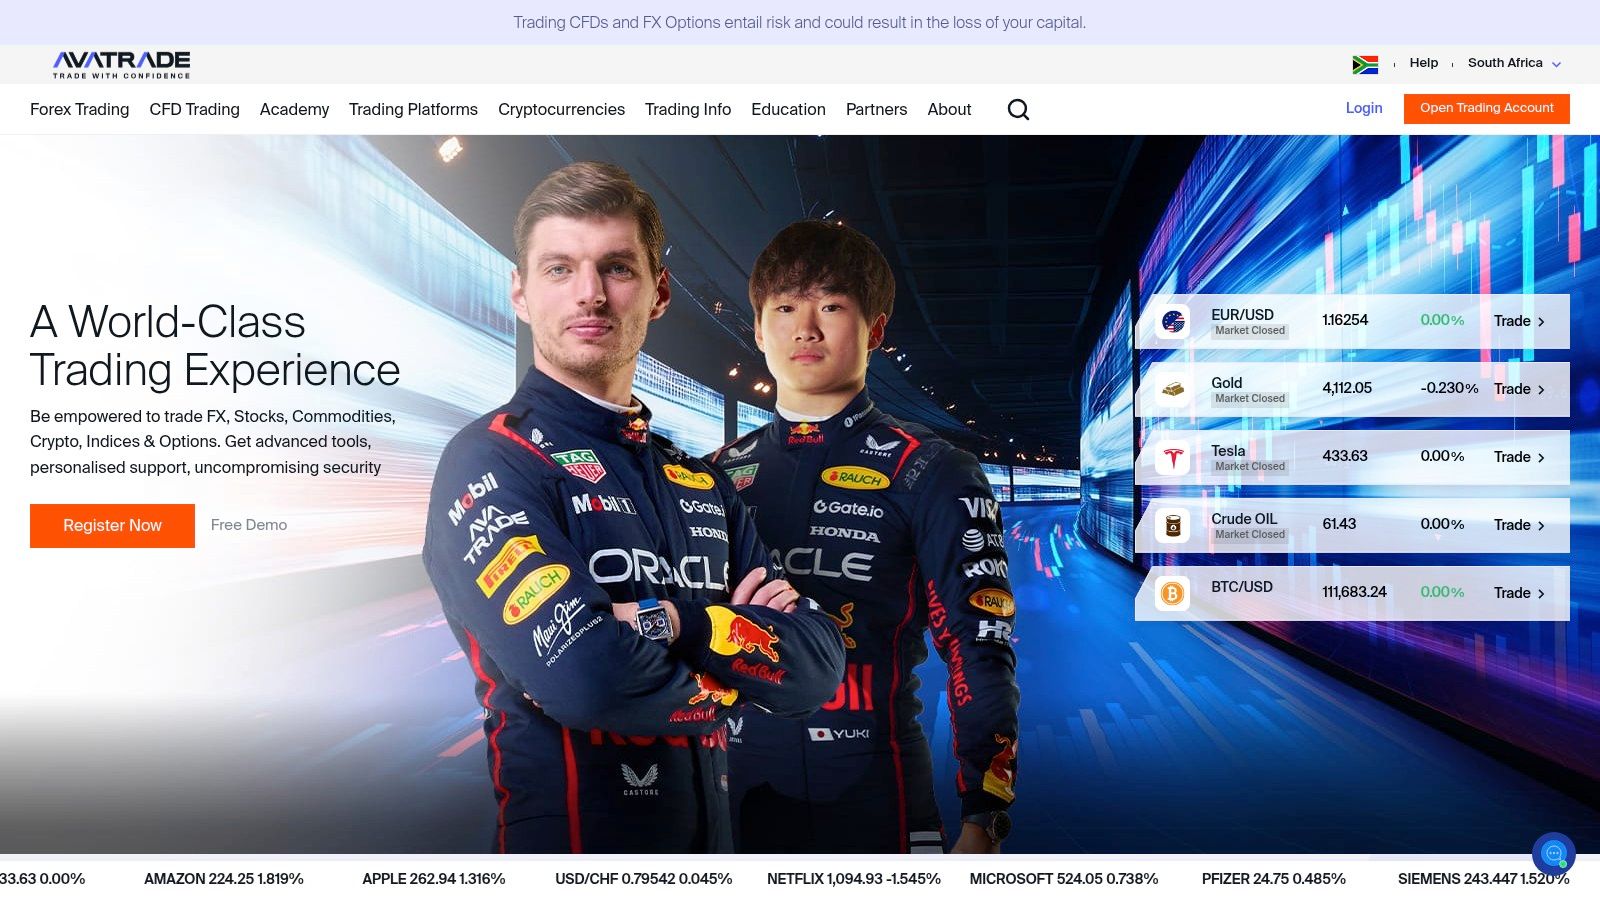Screen dimensions: 1600x900
Task: Select the Tesla instrument name
Action: 1228,451
